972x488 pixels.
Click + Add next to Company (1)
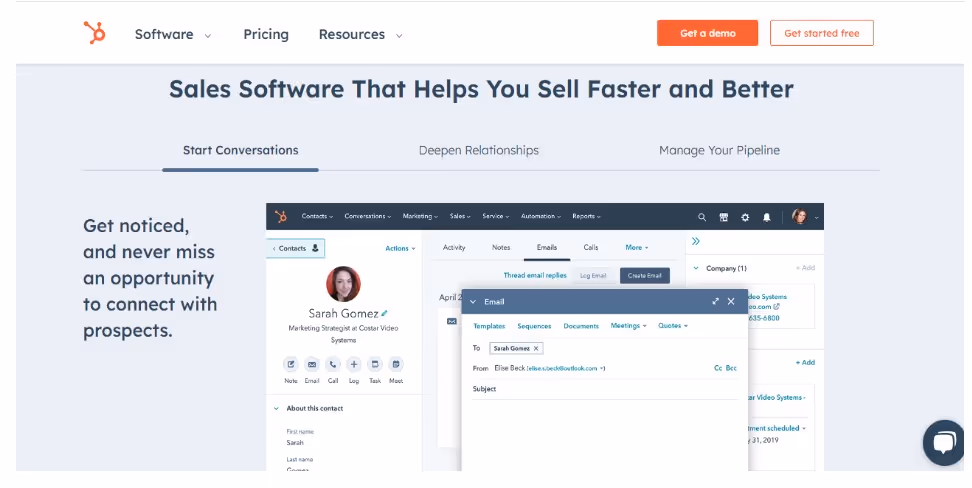click(x=805, y=268)
